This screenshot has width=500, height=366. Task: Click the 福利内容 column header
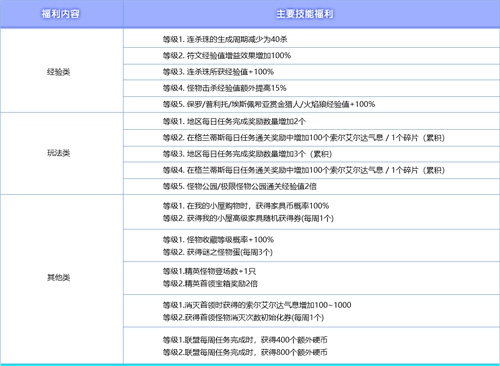[61, 14]
